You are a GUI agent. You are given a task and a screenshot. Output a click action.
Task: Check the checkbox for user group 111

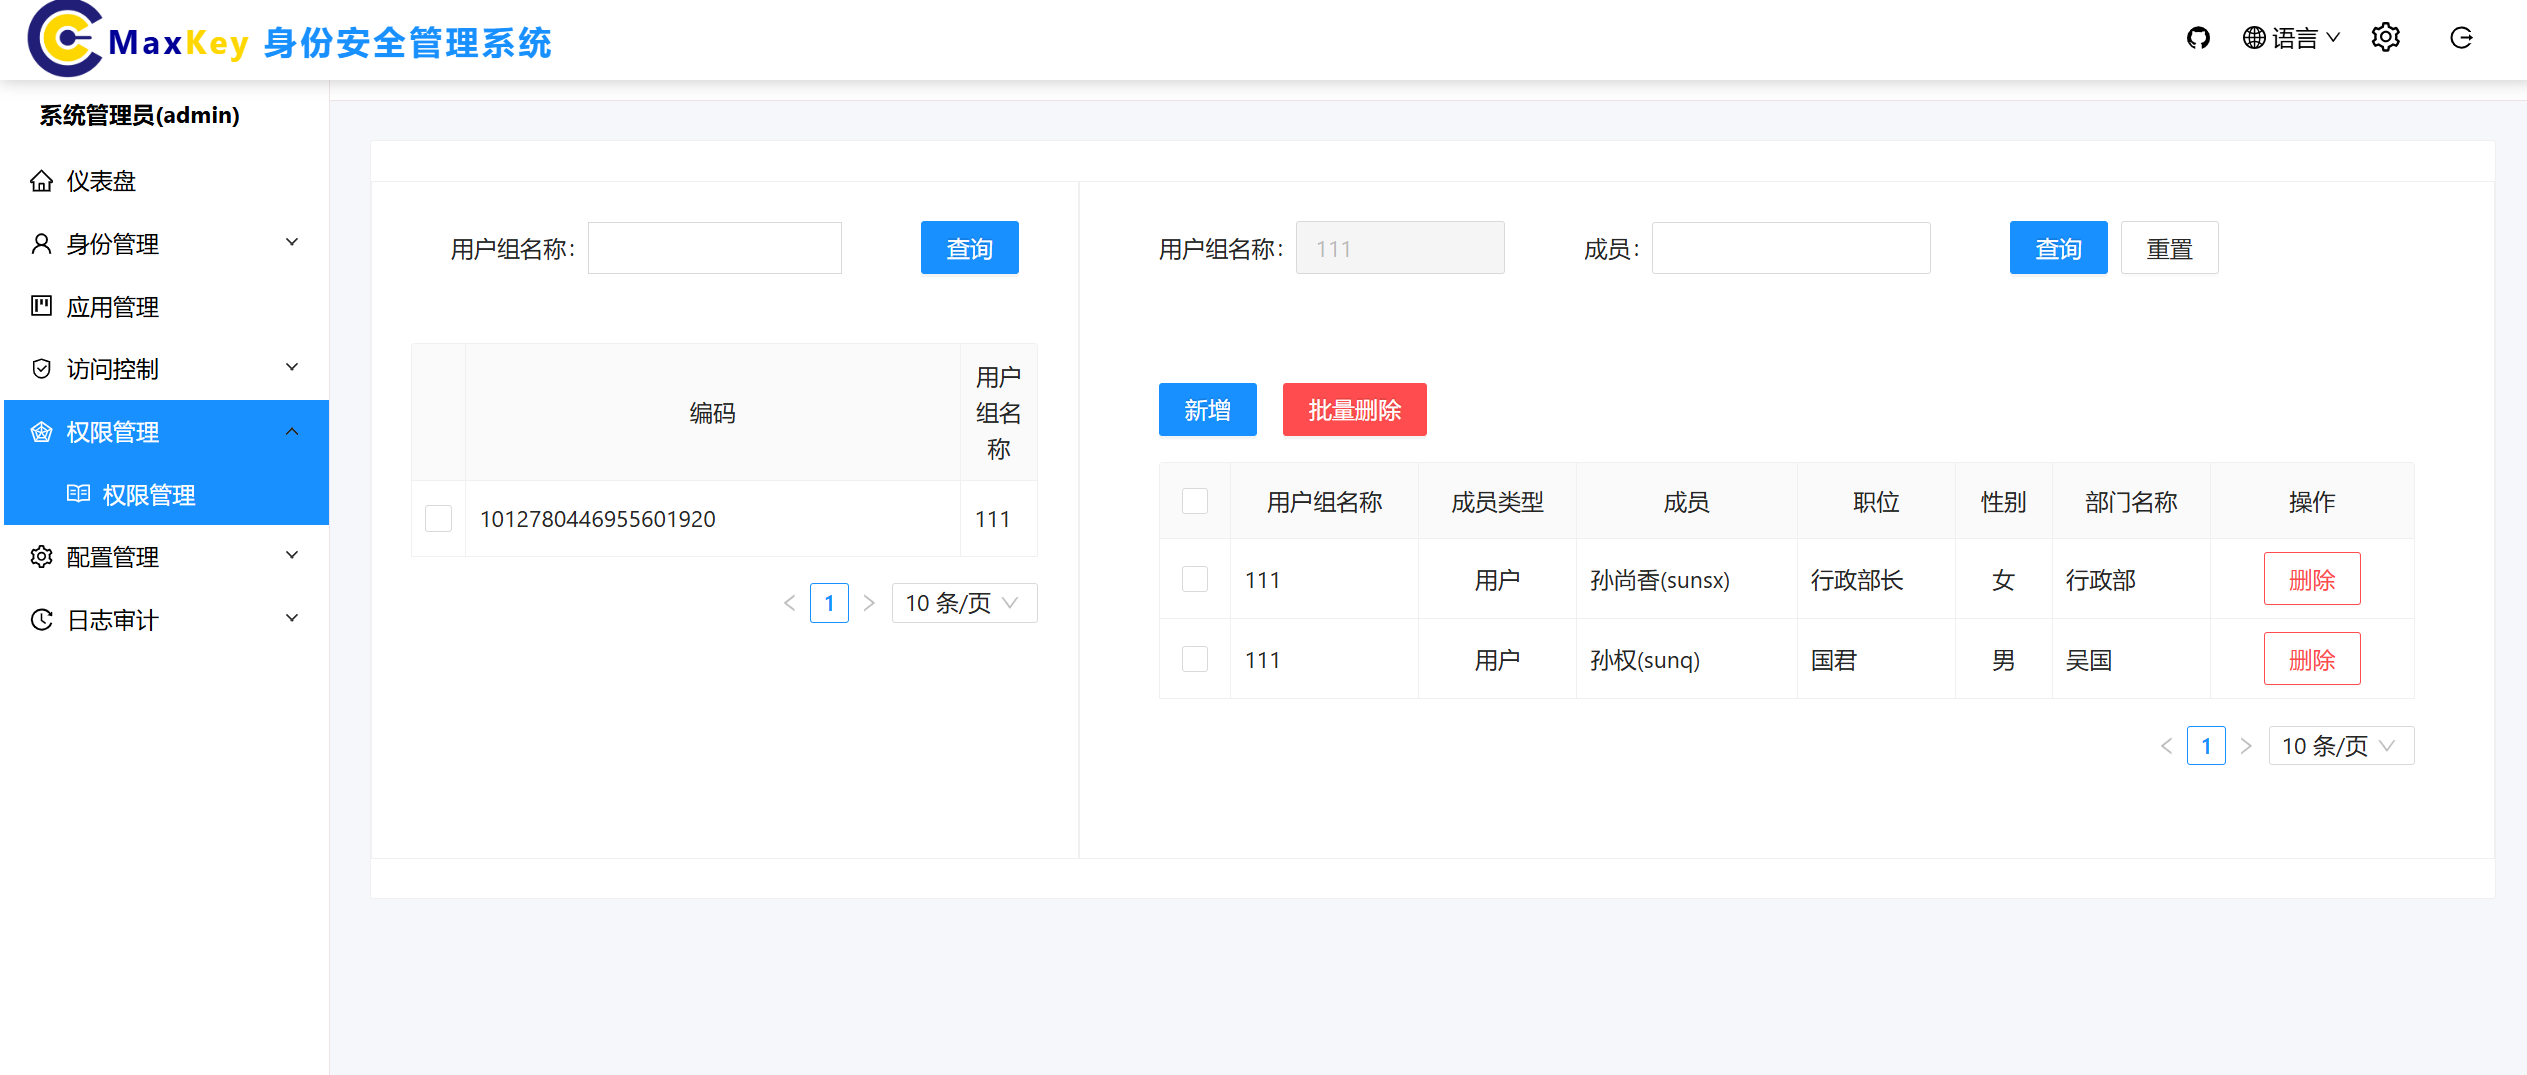(x=438, y=518)
